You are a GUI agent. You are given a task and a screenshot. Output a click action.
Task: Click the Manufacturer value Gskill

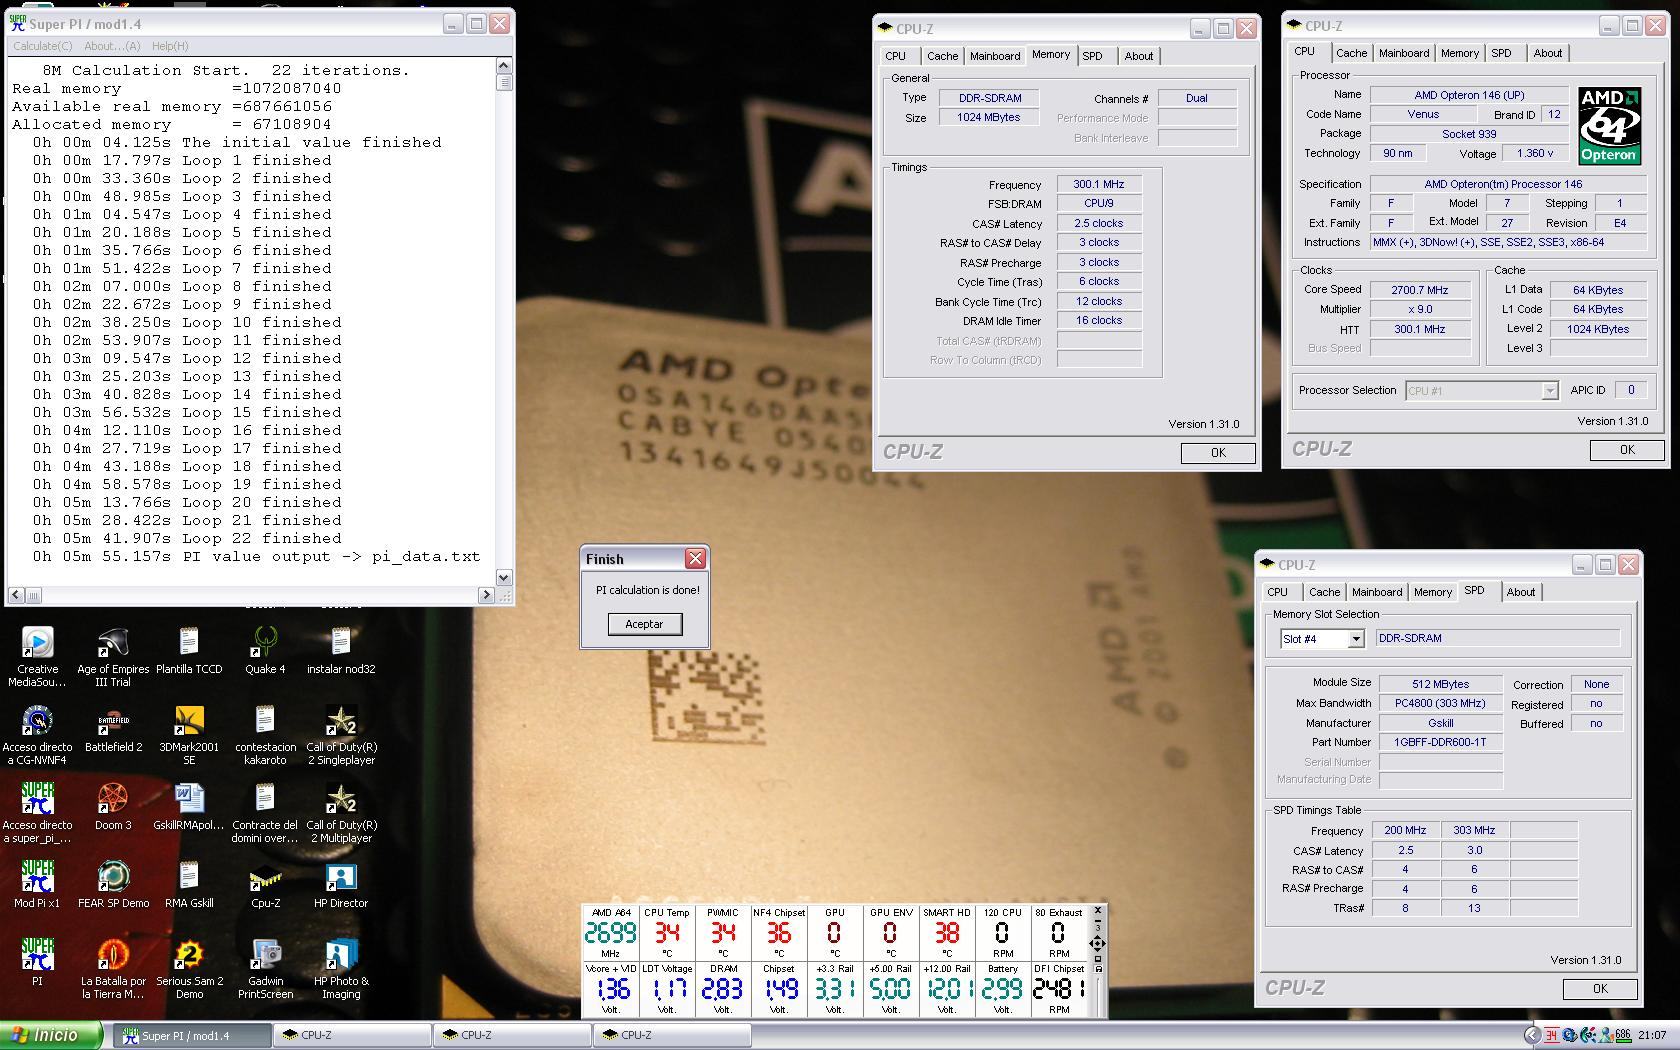click(1440, 723)
